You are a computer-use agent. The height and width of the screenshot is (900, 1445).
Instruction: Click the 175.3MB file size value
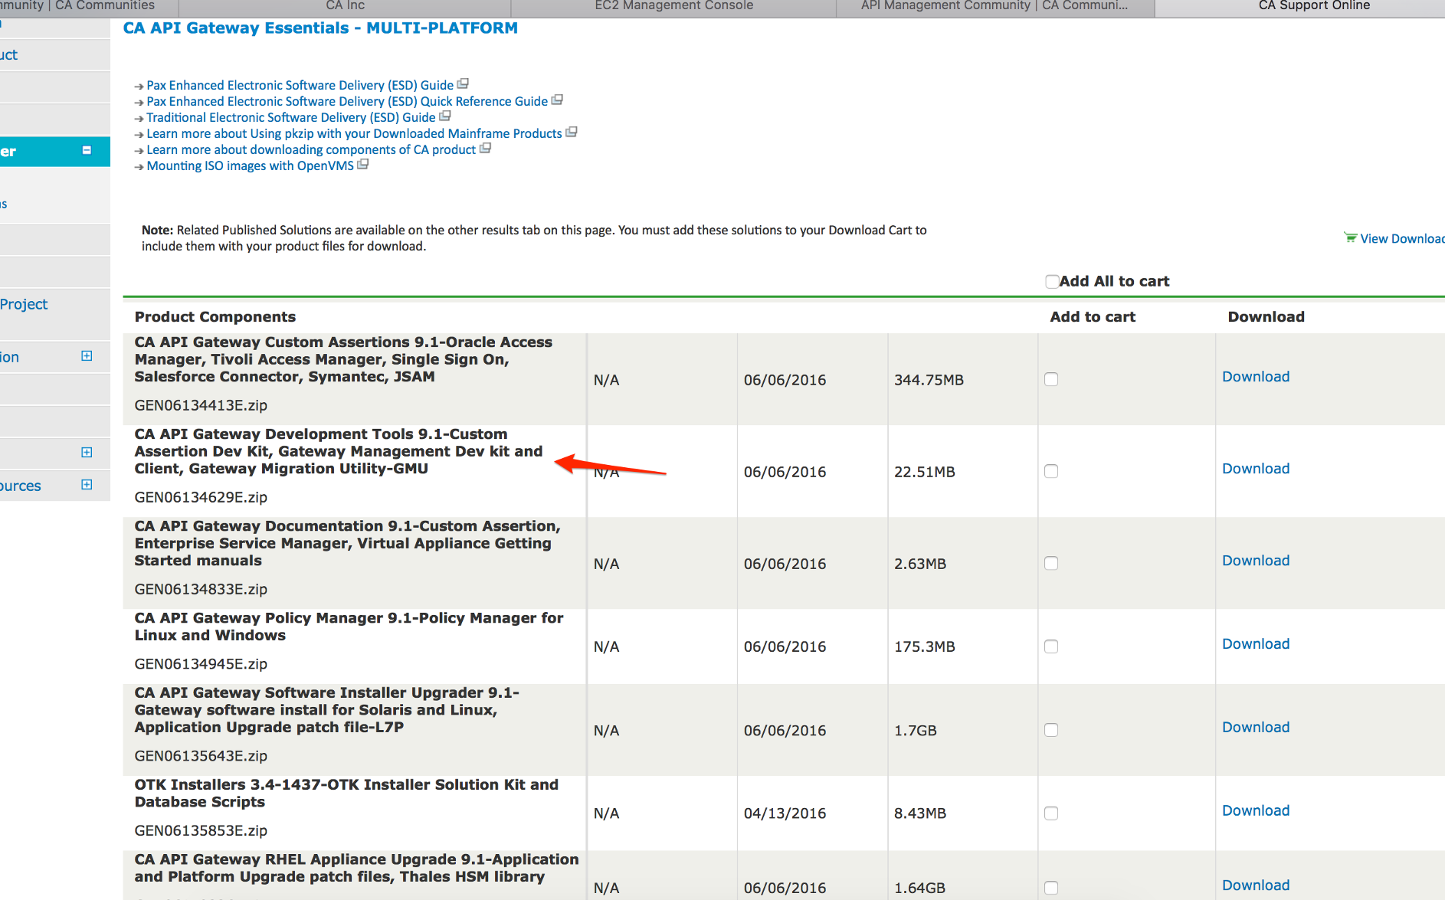[924, 647]
